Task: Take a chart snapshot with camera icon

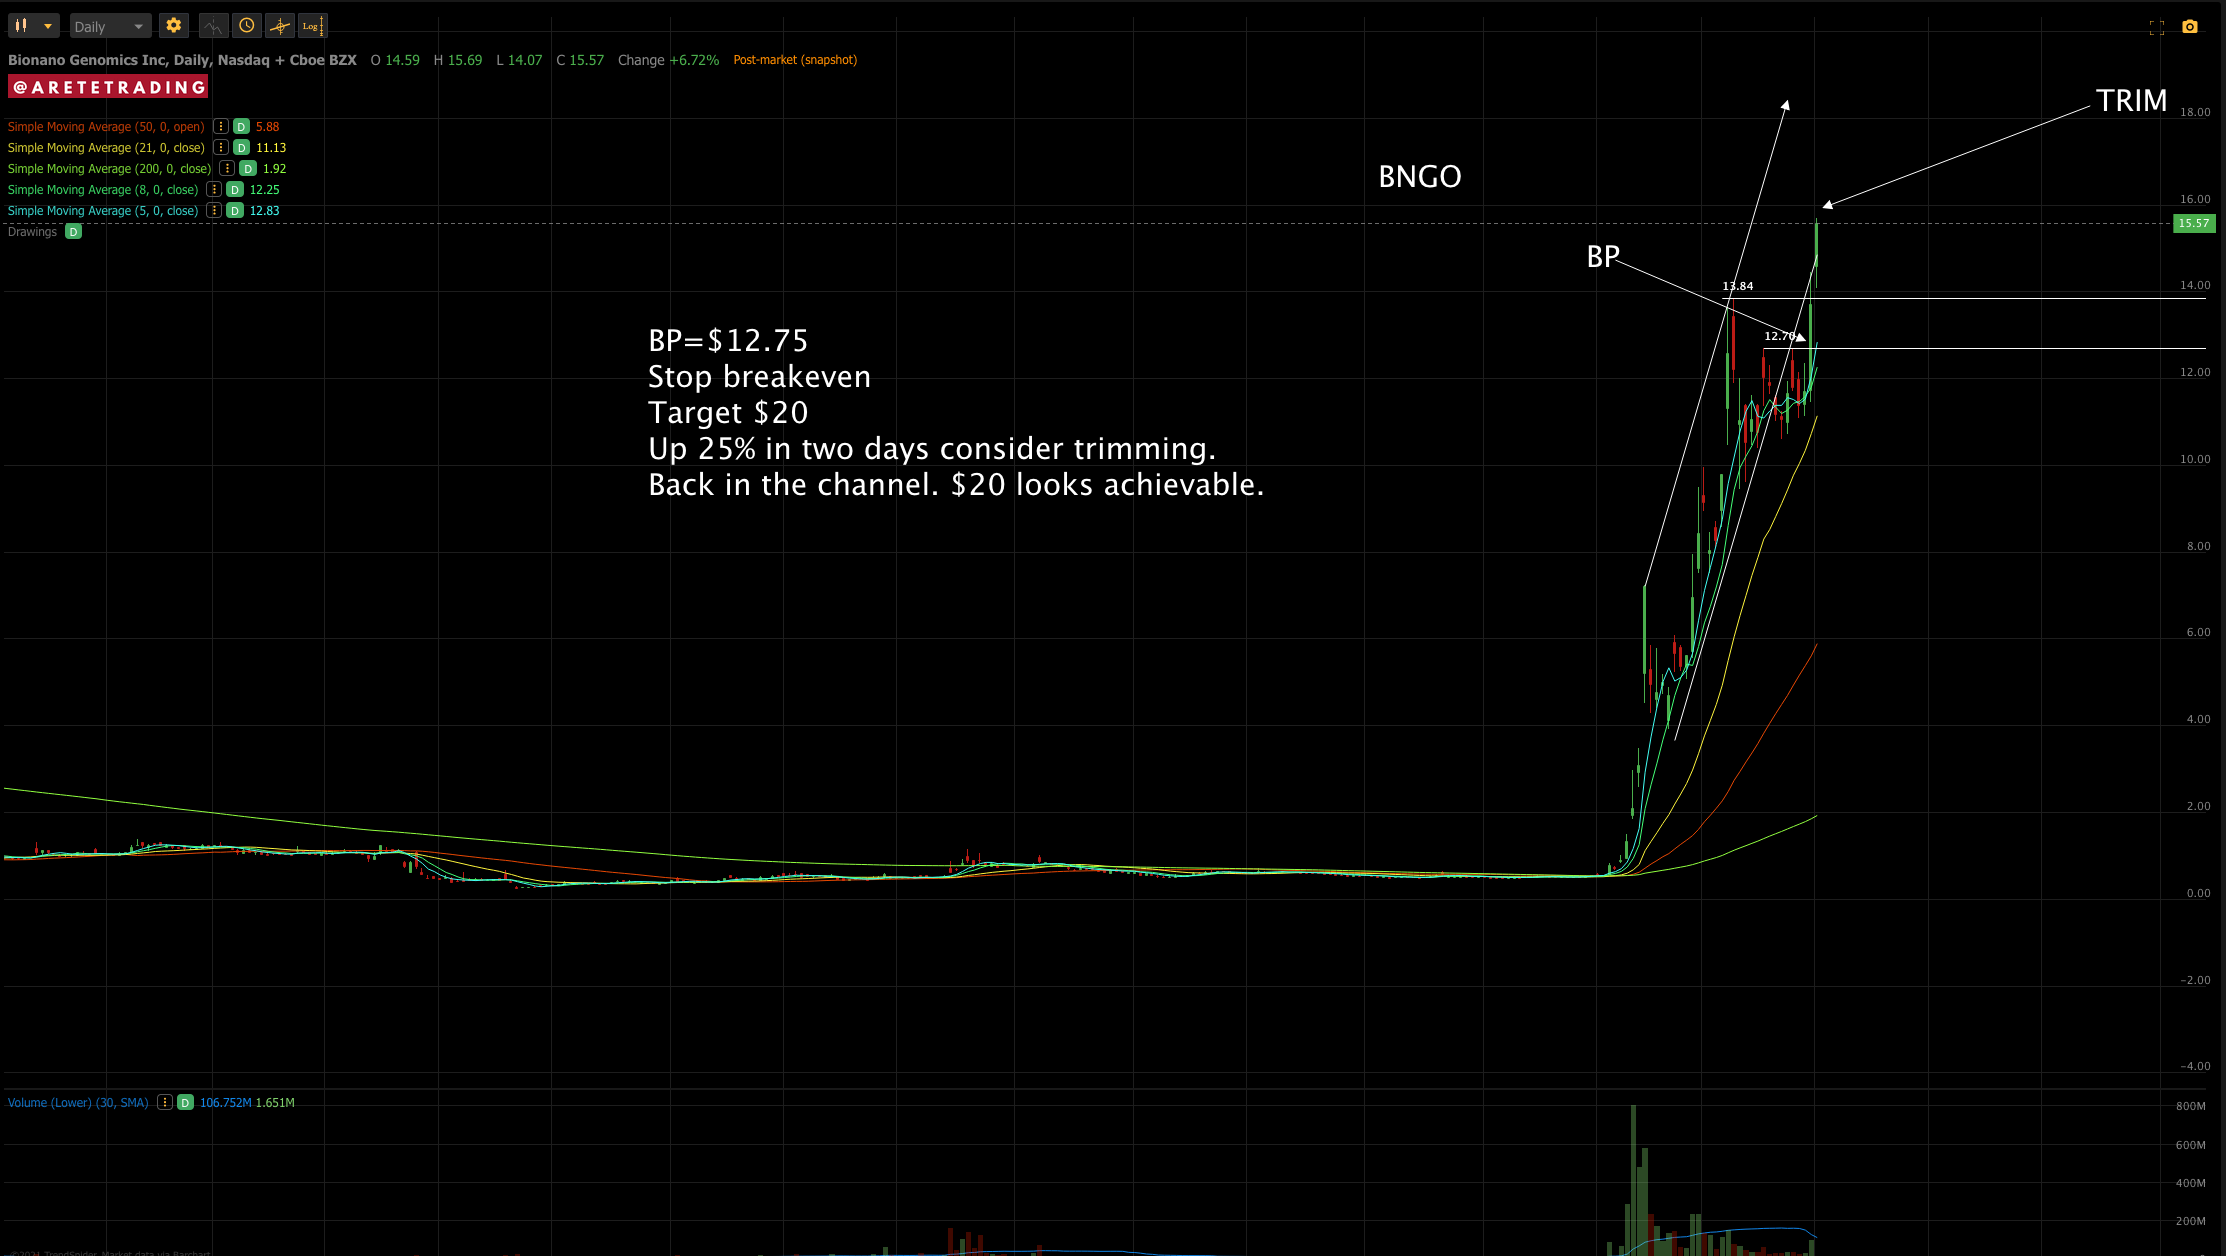Action: point(2190,27)
